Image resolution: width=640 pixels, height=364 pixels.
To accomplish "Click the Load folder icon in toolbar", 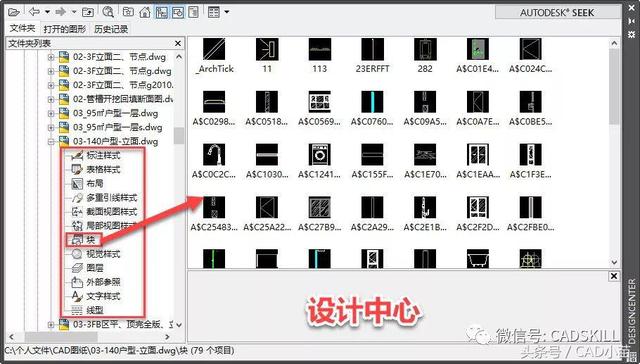I will point(13,12).
